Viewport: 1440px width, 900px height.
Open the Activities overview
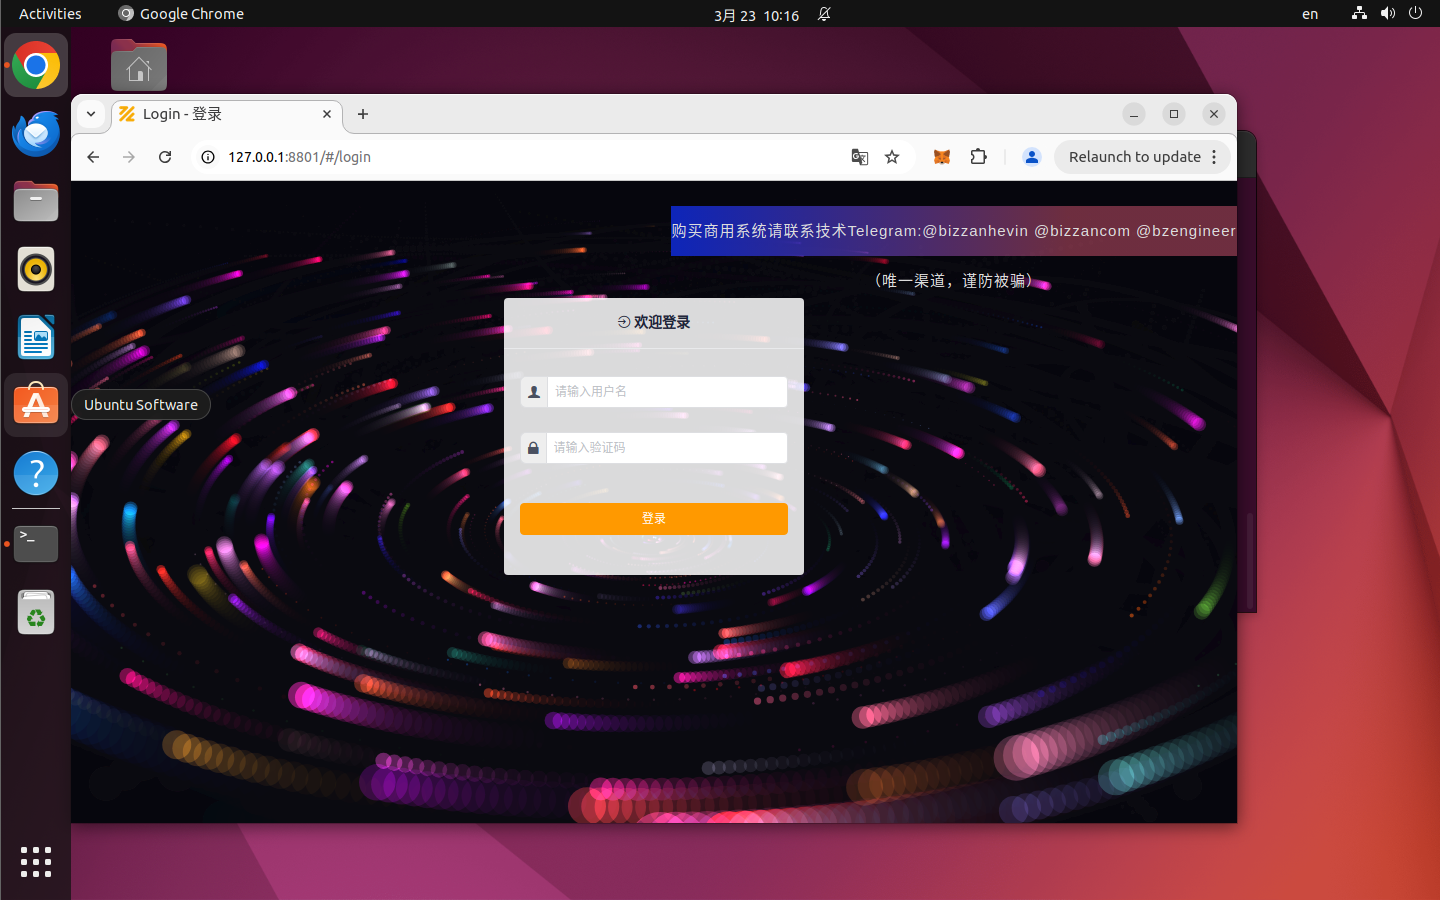click(50, 14)
